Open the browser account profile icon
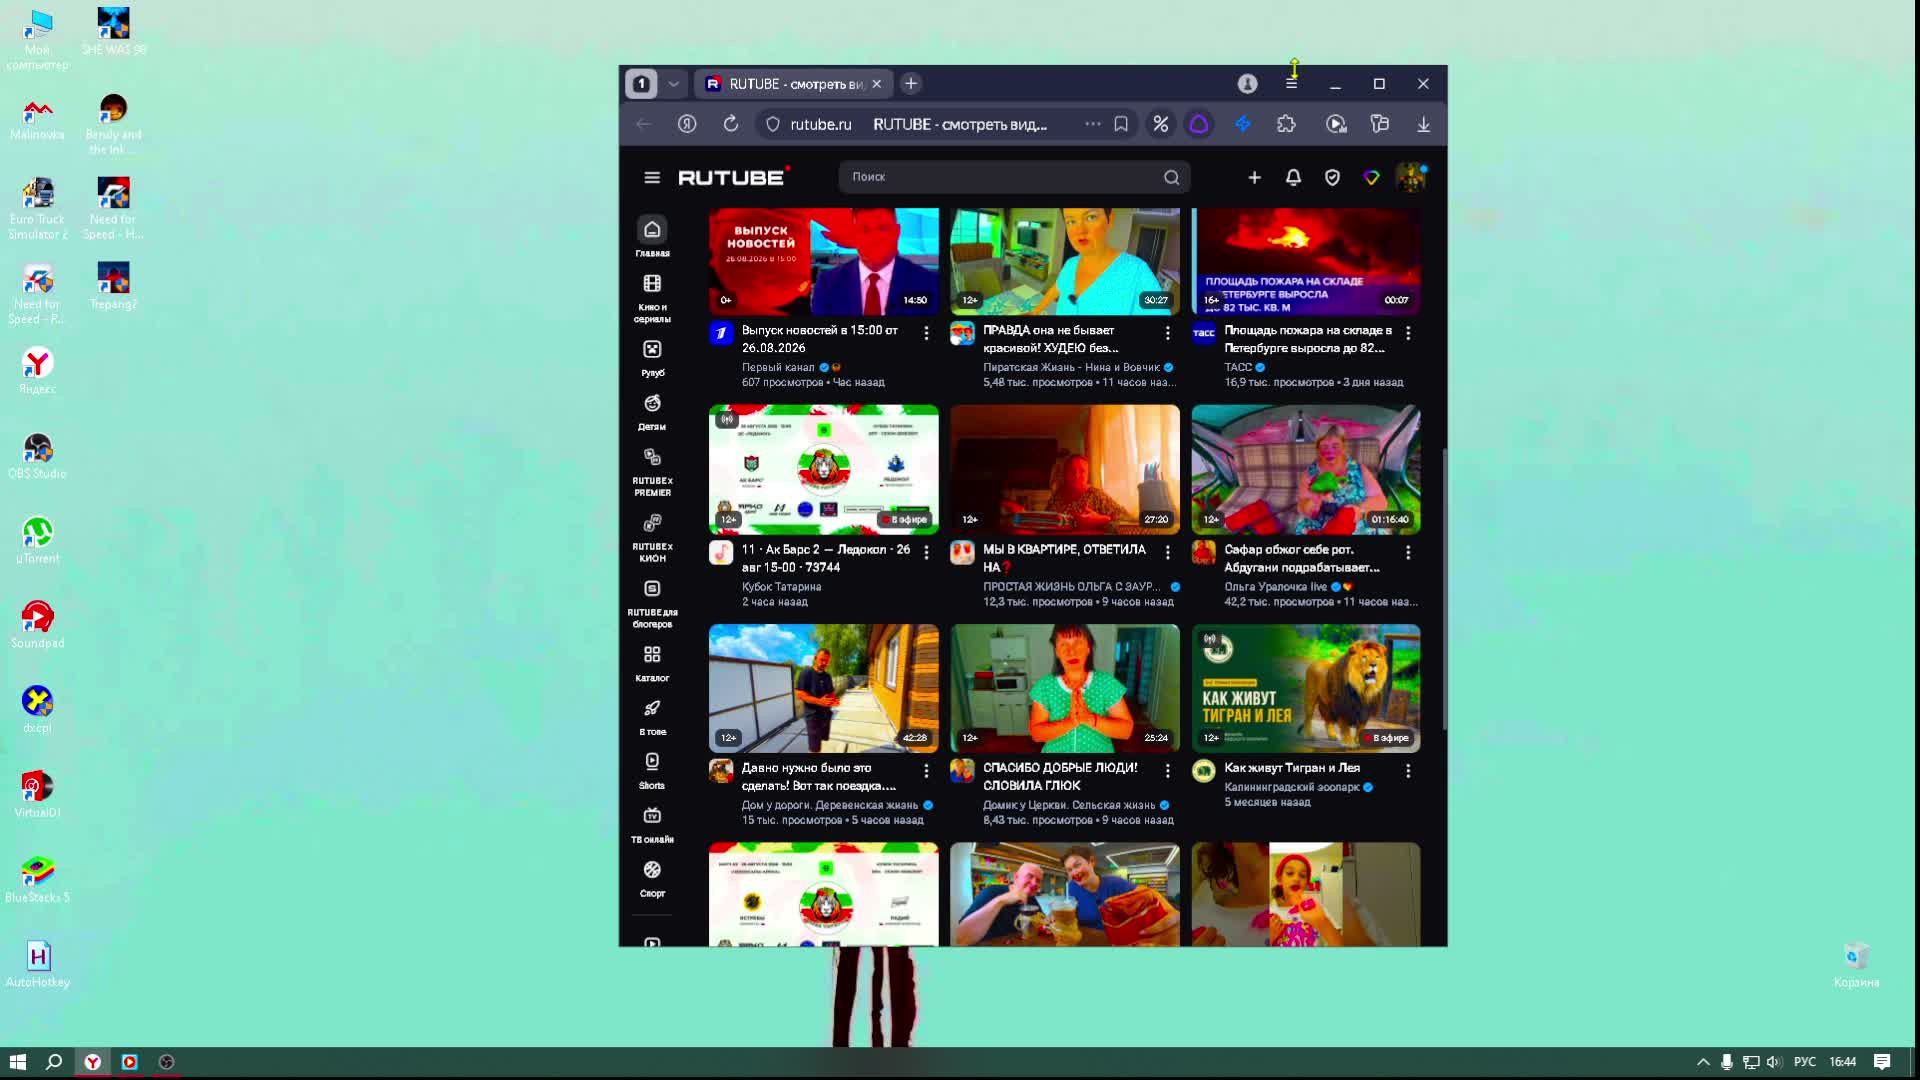This screenshot has height=1080, width=1920. tap(1247, 84)
